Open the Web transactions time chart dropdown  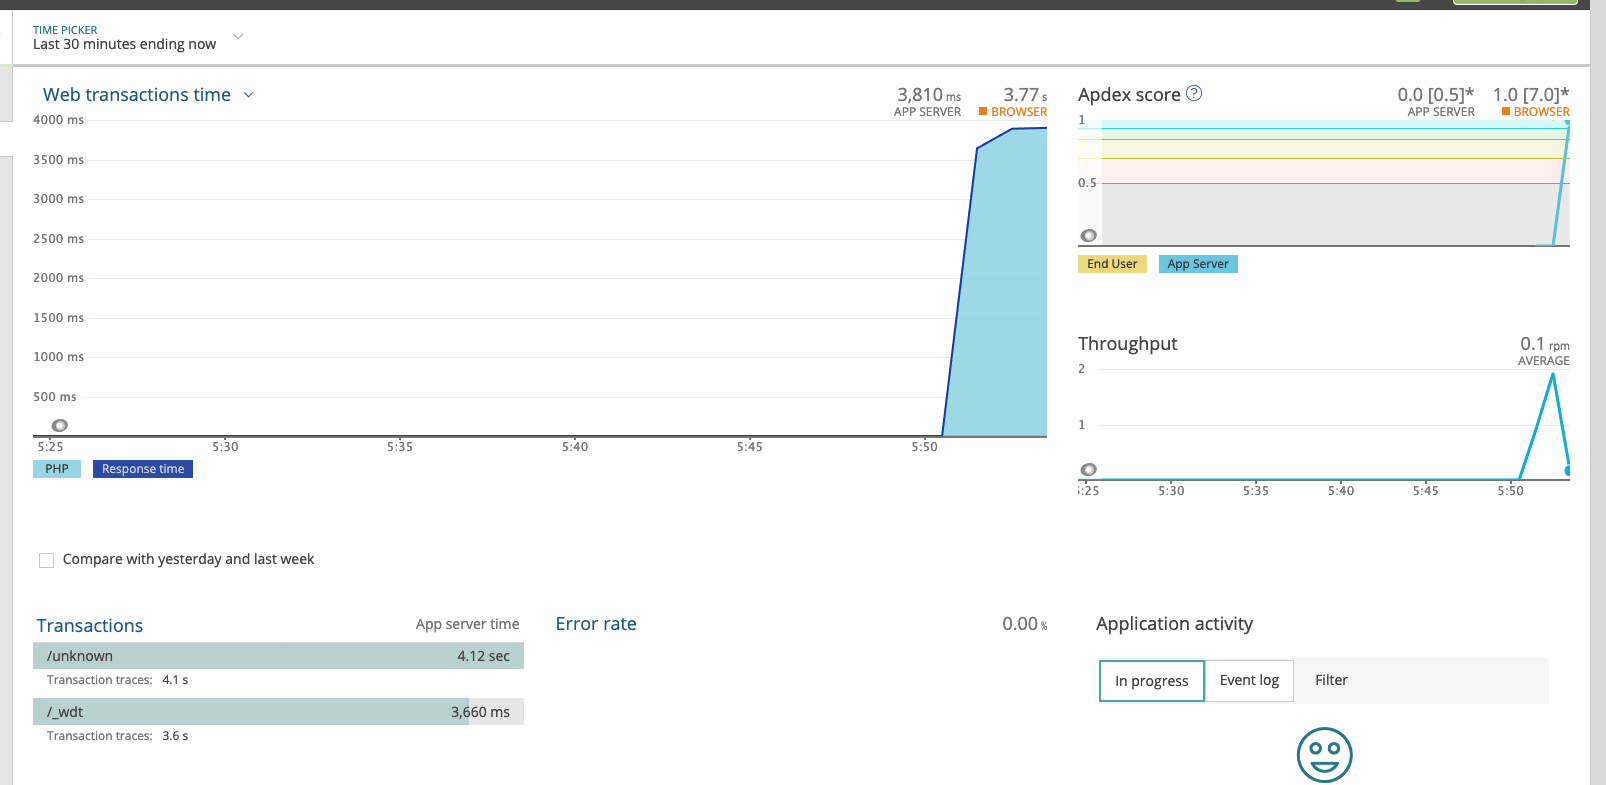[x=249, y=95]
